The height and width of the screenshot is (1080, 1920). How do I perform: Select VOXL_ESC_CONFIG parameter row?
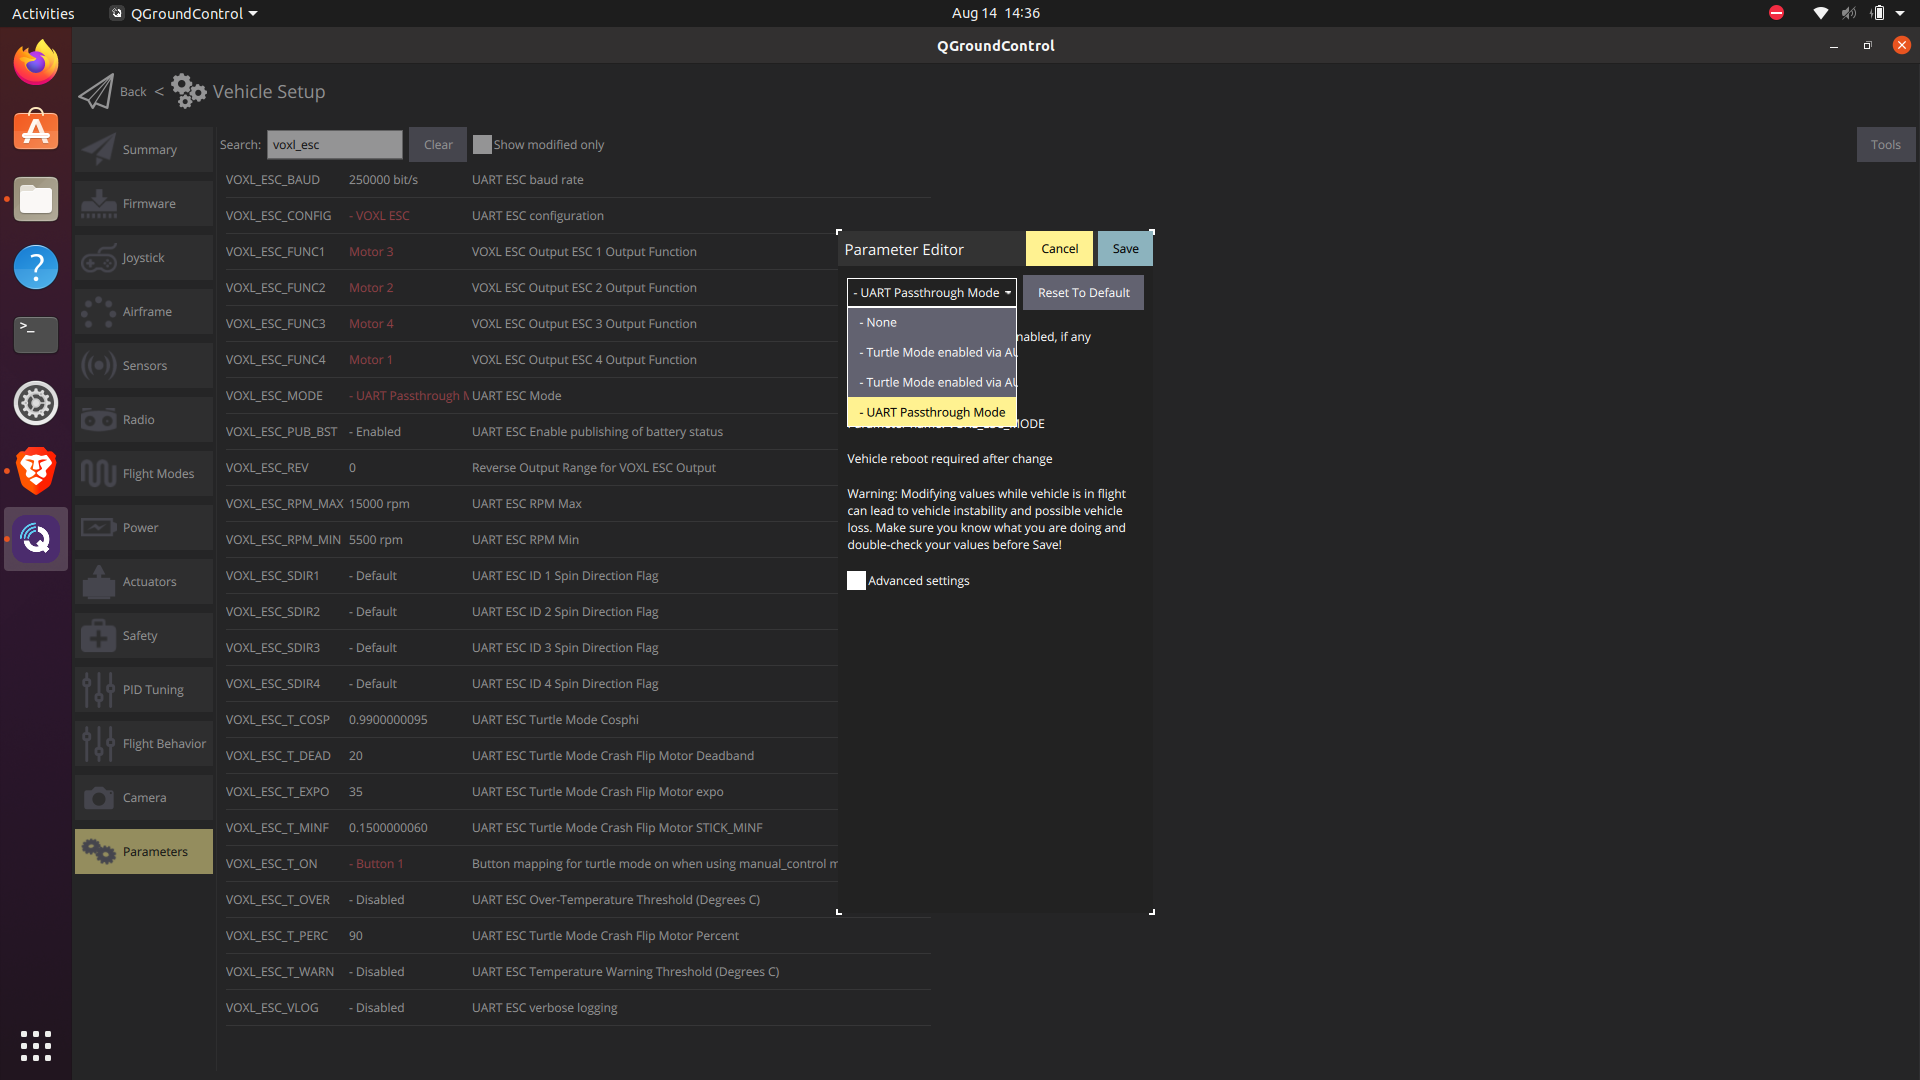tap(578, 216)
